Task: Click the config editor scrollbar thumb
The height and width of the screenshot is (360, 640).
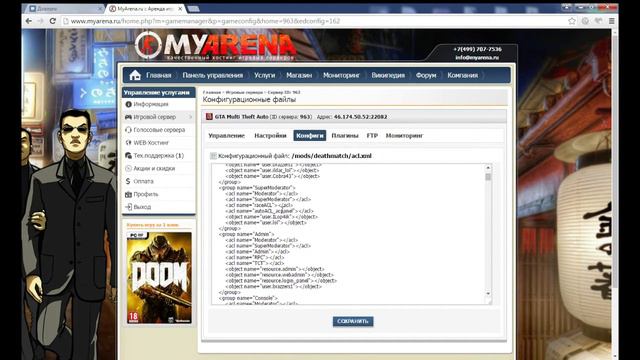Action: [488, 177]
